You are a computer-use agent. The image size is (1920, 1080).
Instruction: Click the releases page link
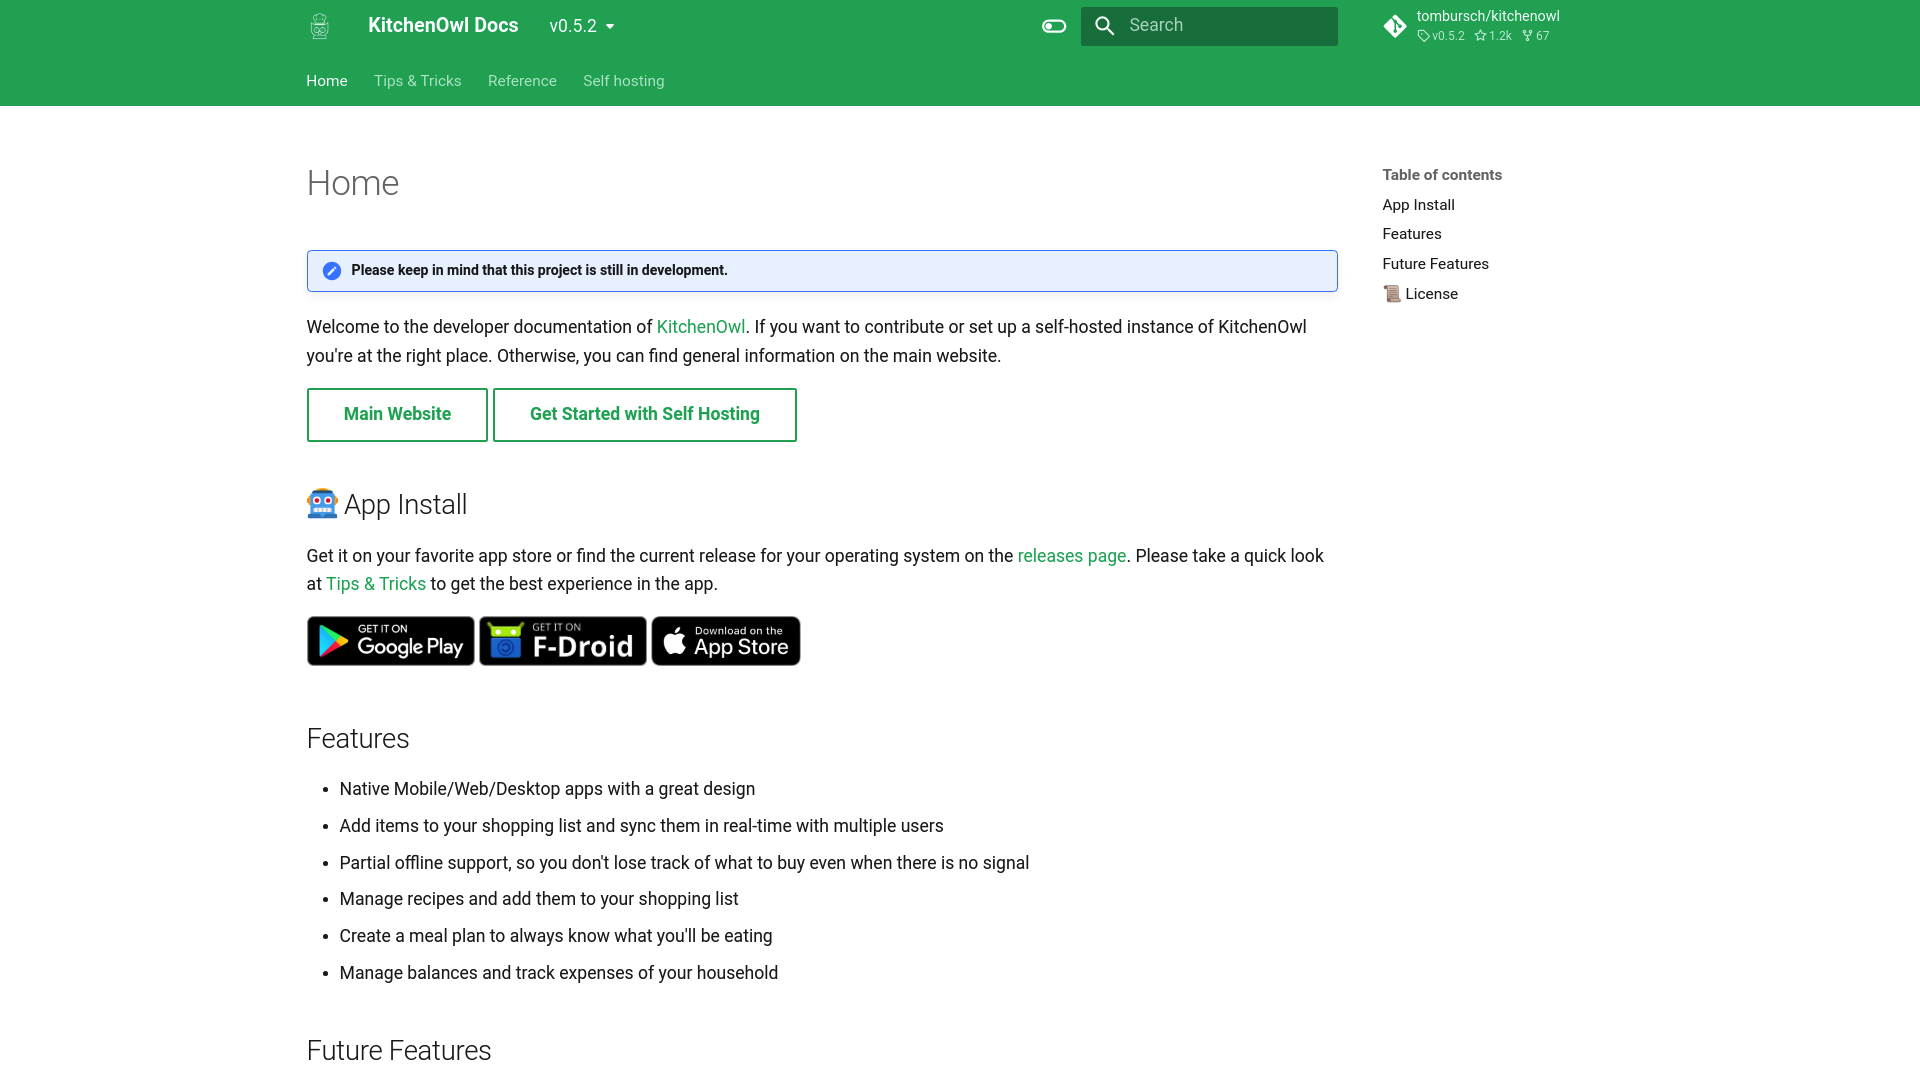click(1072, 555)
